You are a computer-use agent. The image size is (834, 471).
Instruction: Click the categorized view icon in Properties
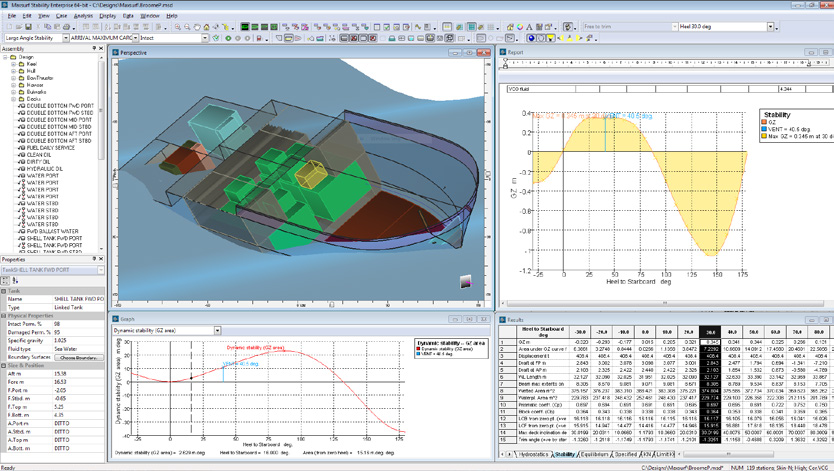coord(5,280)
